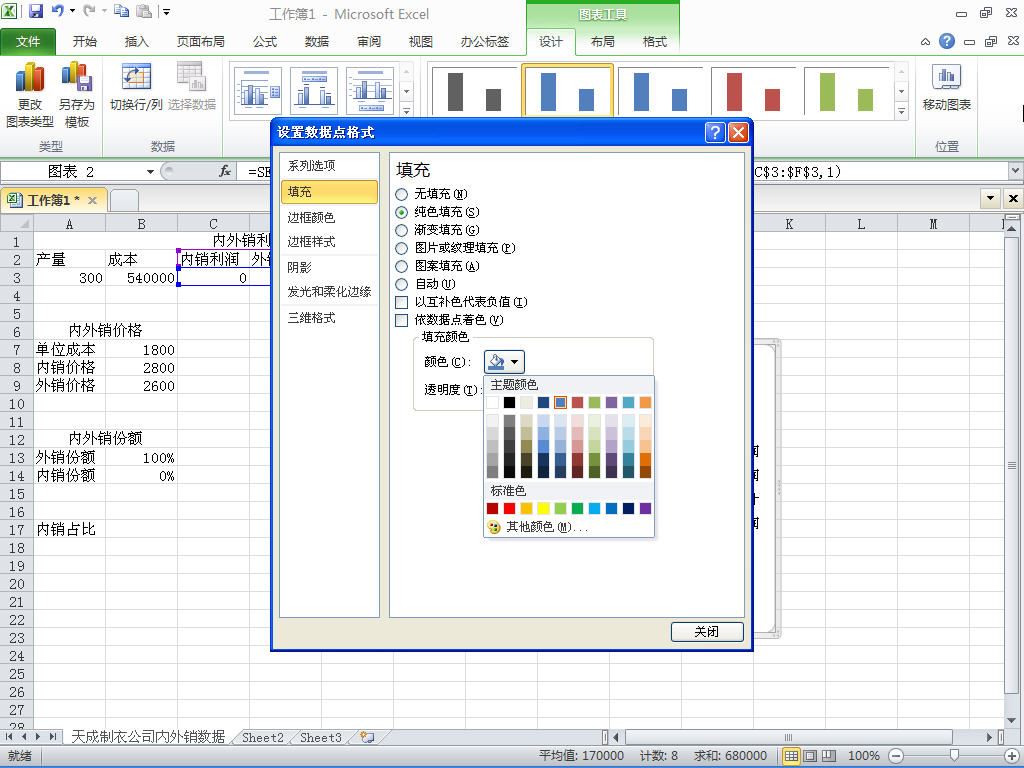Select second chart layout thumbnail
This screenshot has width=1024, height=768.
[314, 90]
